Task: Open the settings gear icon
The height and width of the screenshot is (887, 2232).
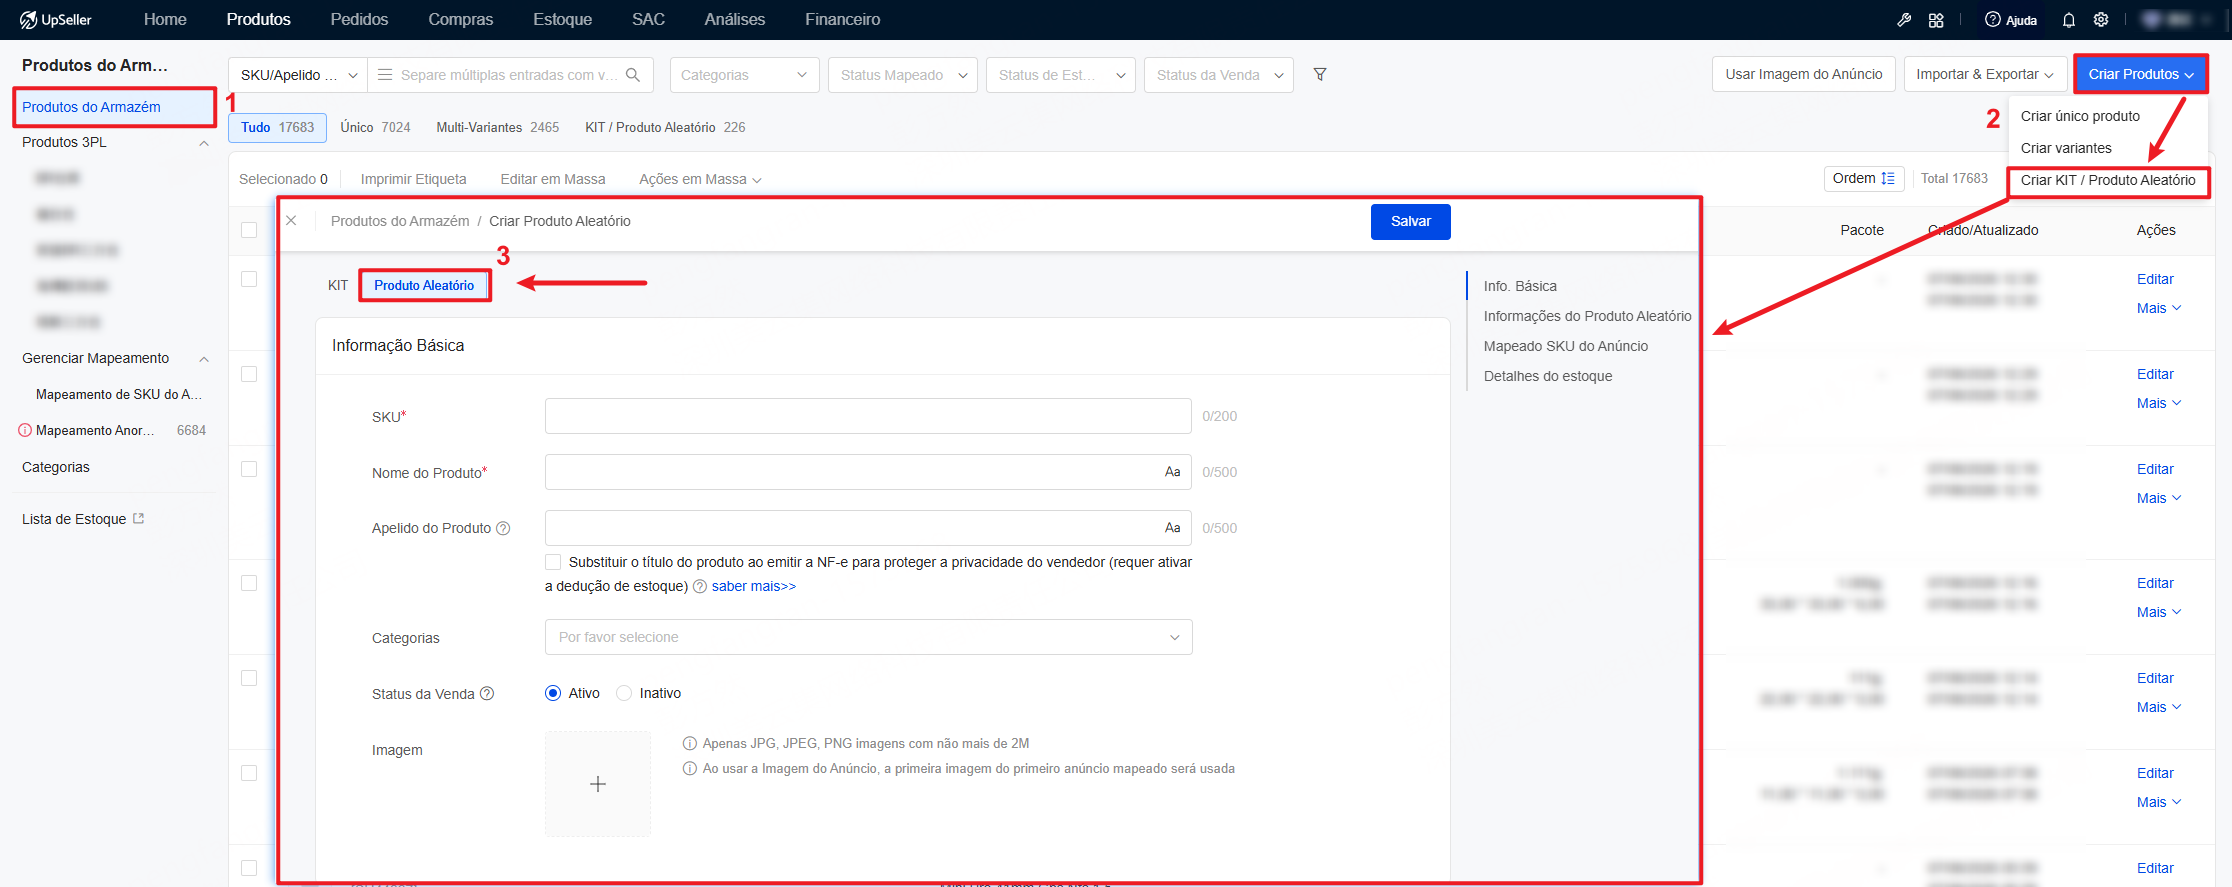Action: pos(2101,20)
